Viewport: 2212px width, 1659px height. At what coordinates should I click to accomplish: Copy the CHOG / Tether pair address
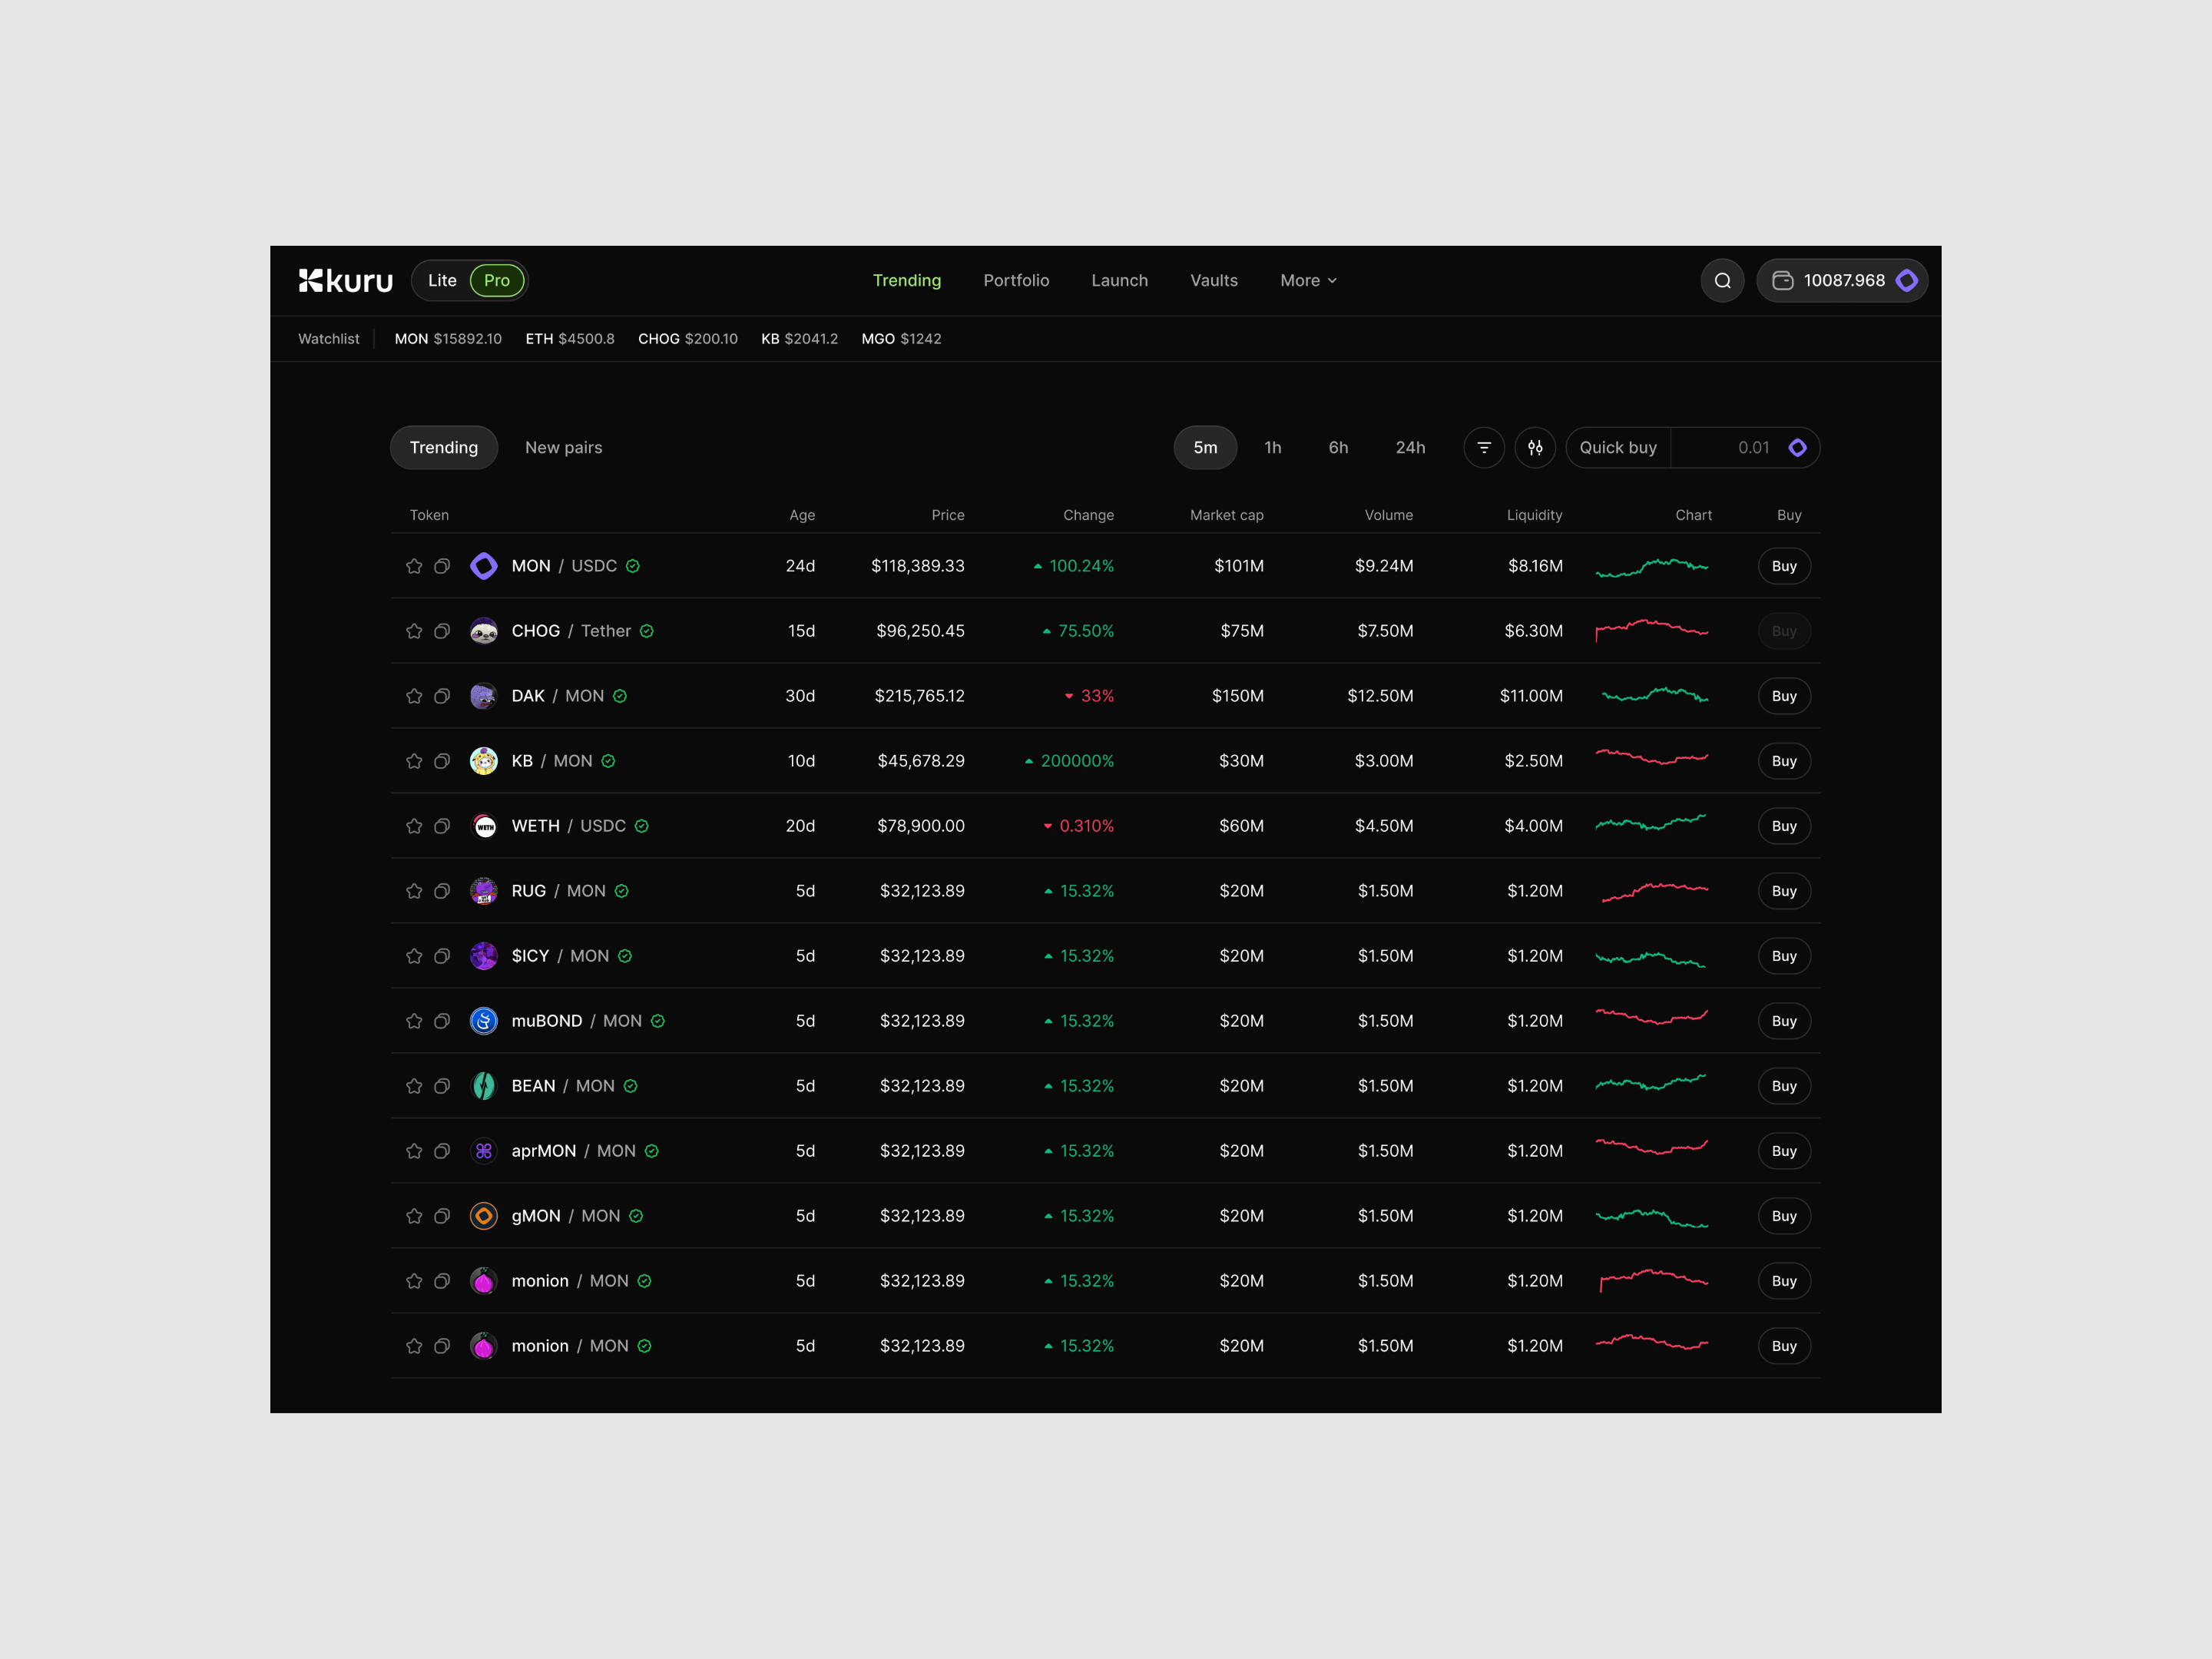pos(442,631)
